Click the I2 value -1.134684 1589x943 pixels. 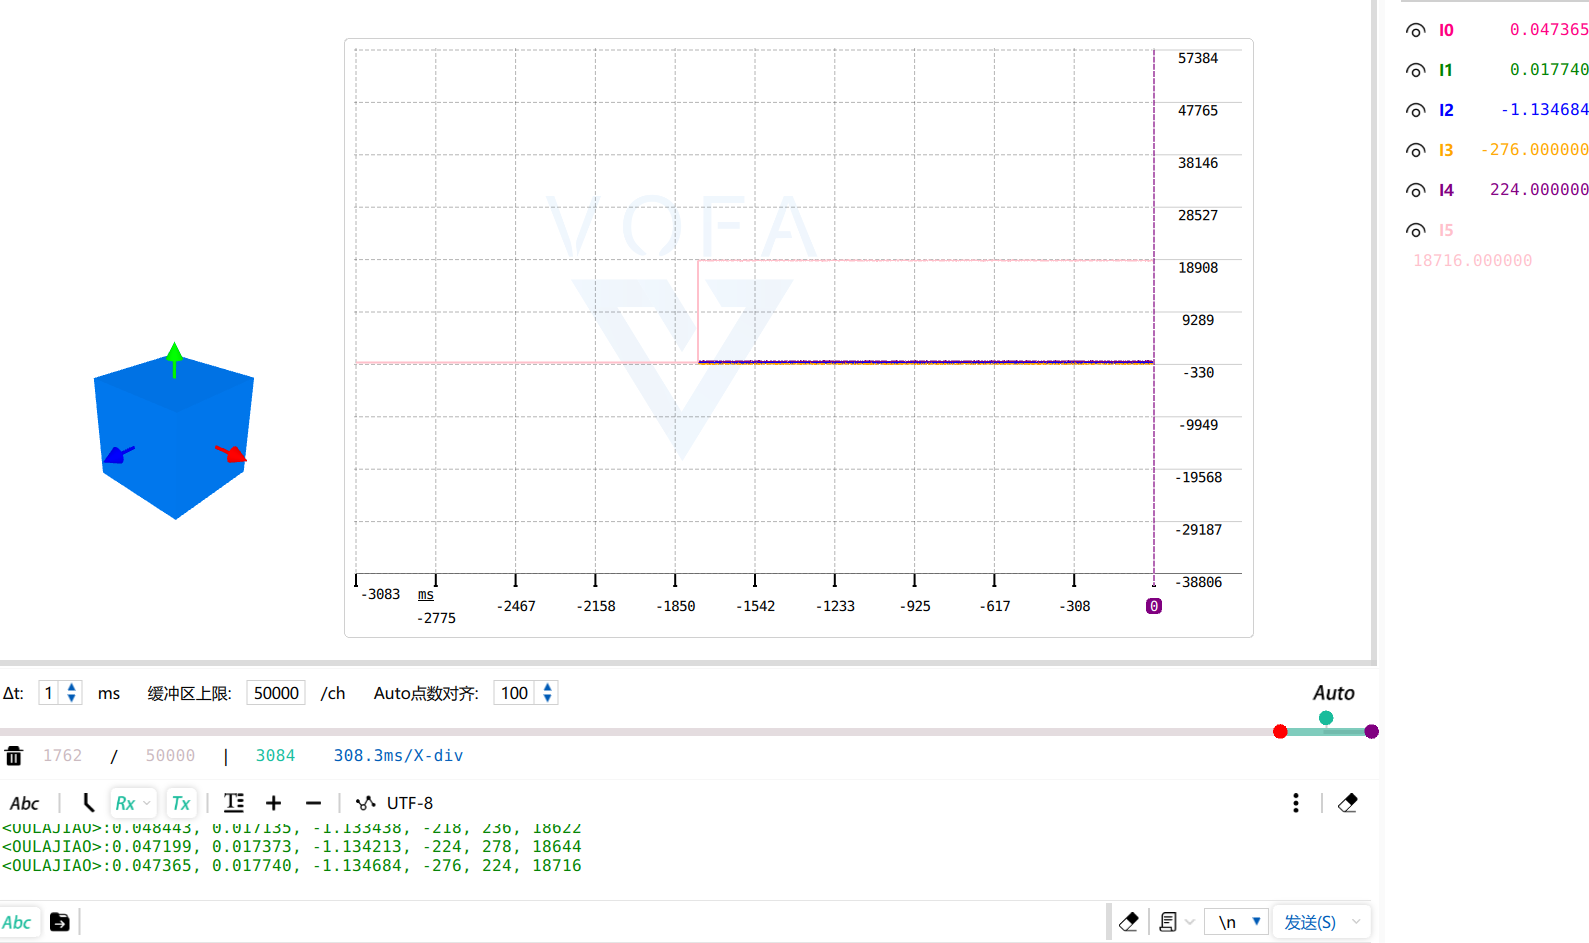point(1545,110)
